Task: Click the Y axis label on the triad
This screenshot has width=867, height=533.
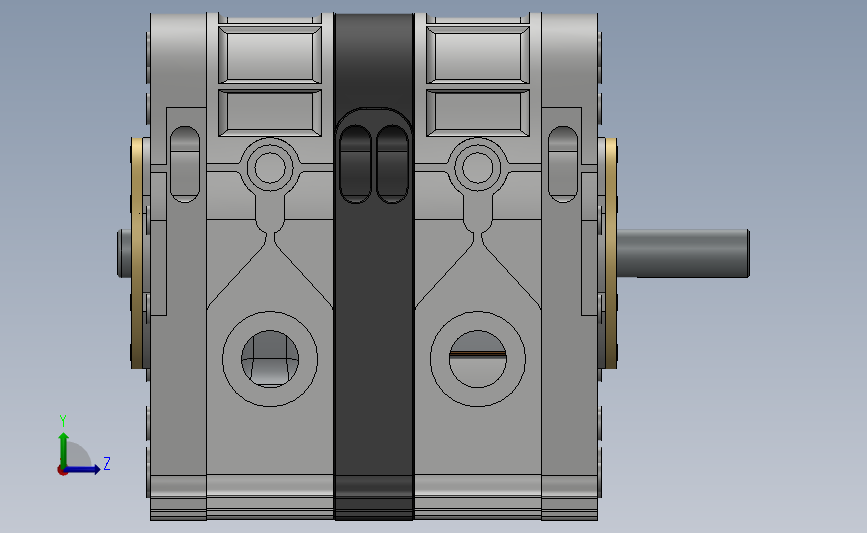Action: tap(63, 421)
